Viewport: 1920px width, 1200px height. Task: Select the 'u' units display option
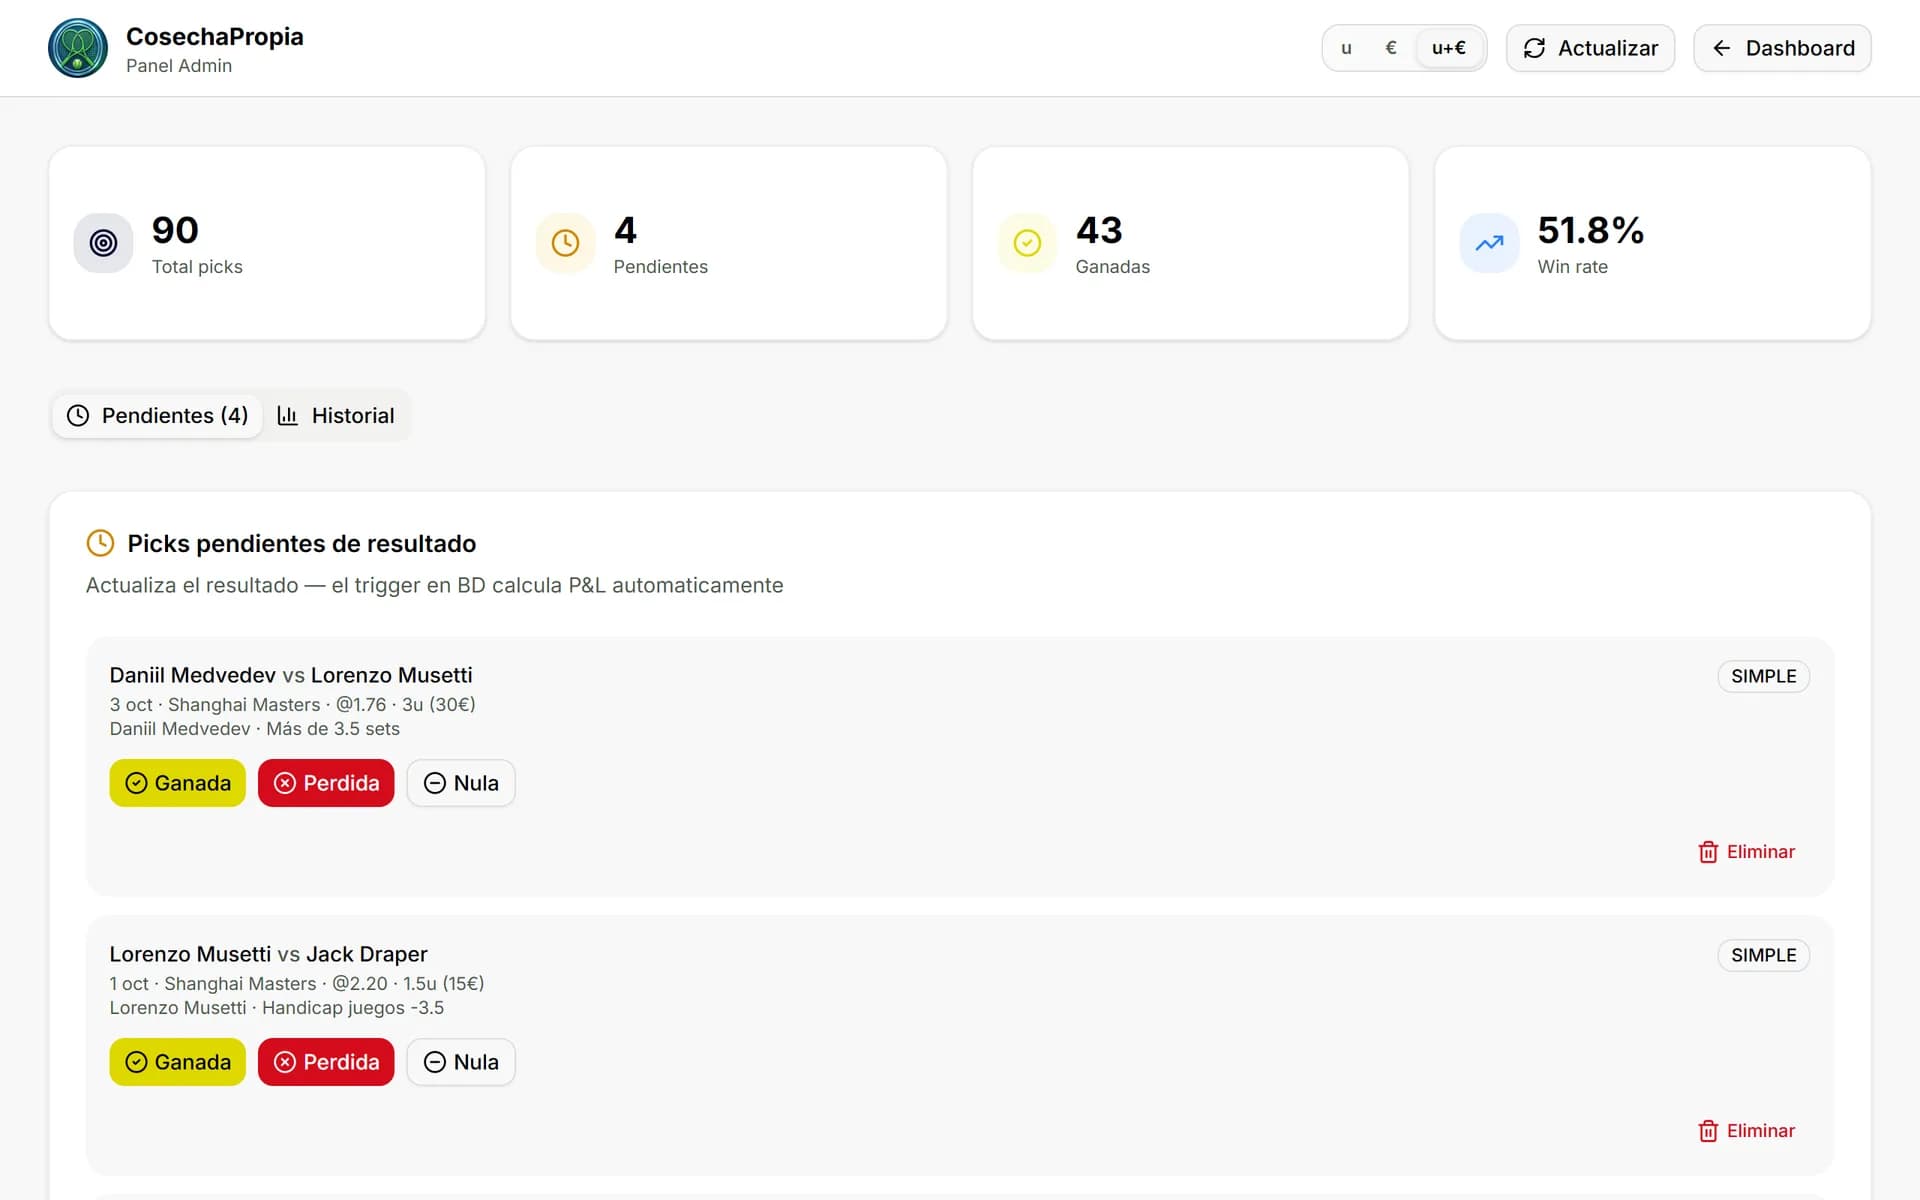click(x=1346, y=48)
